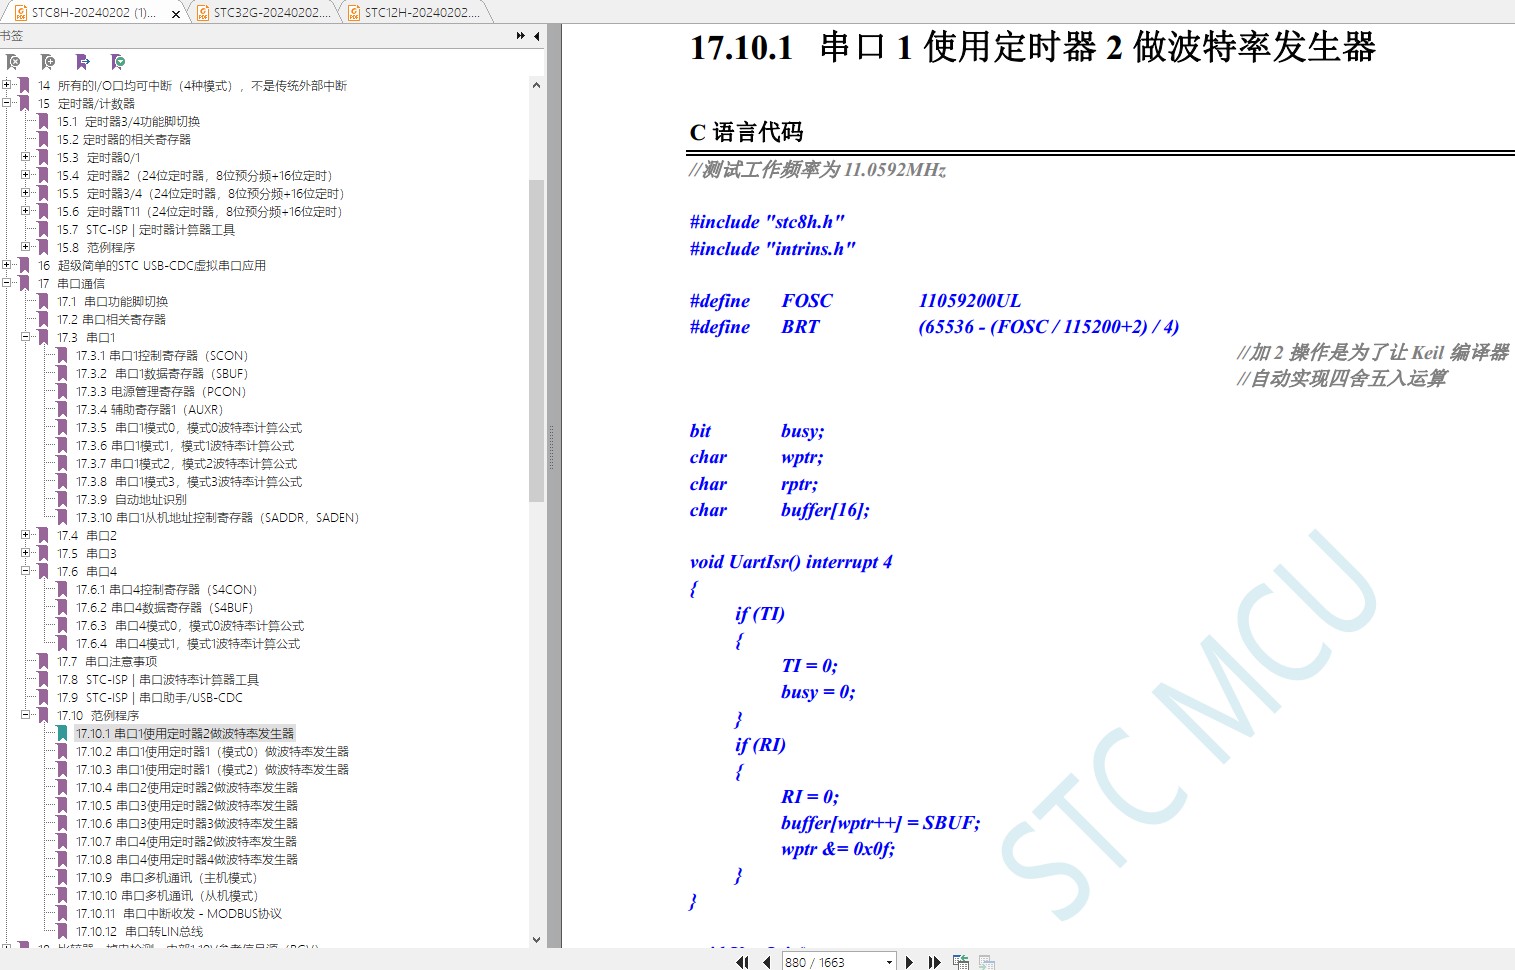Collapse the bookmarks panel with the left arrow
The height and width of the screenshot is (970, 1515).
click(x=536, y=36)
